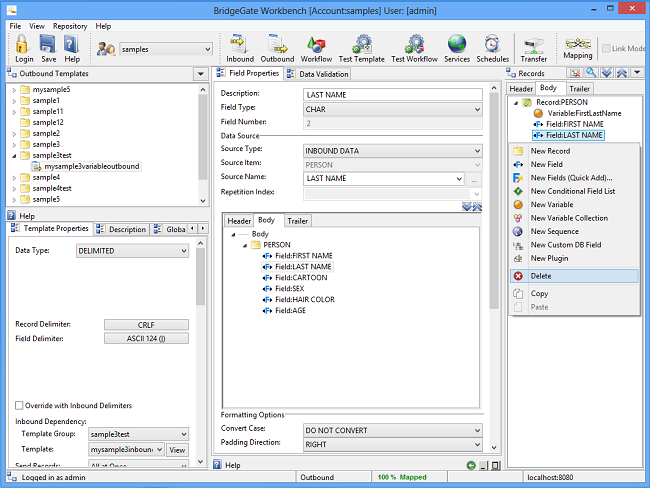Collapse the Record:PERSON node

pos(516,103)
